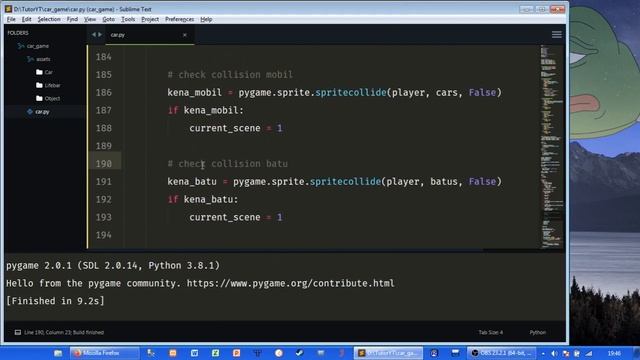The width and height of the screenshot is (640, 360).
Task: Select the Car folder name in sidebar
Action: coord(49,72)
